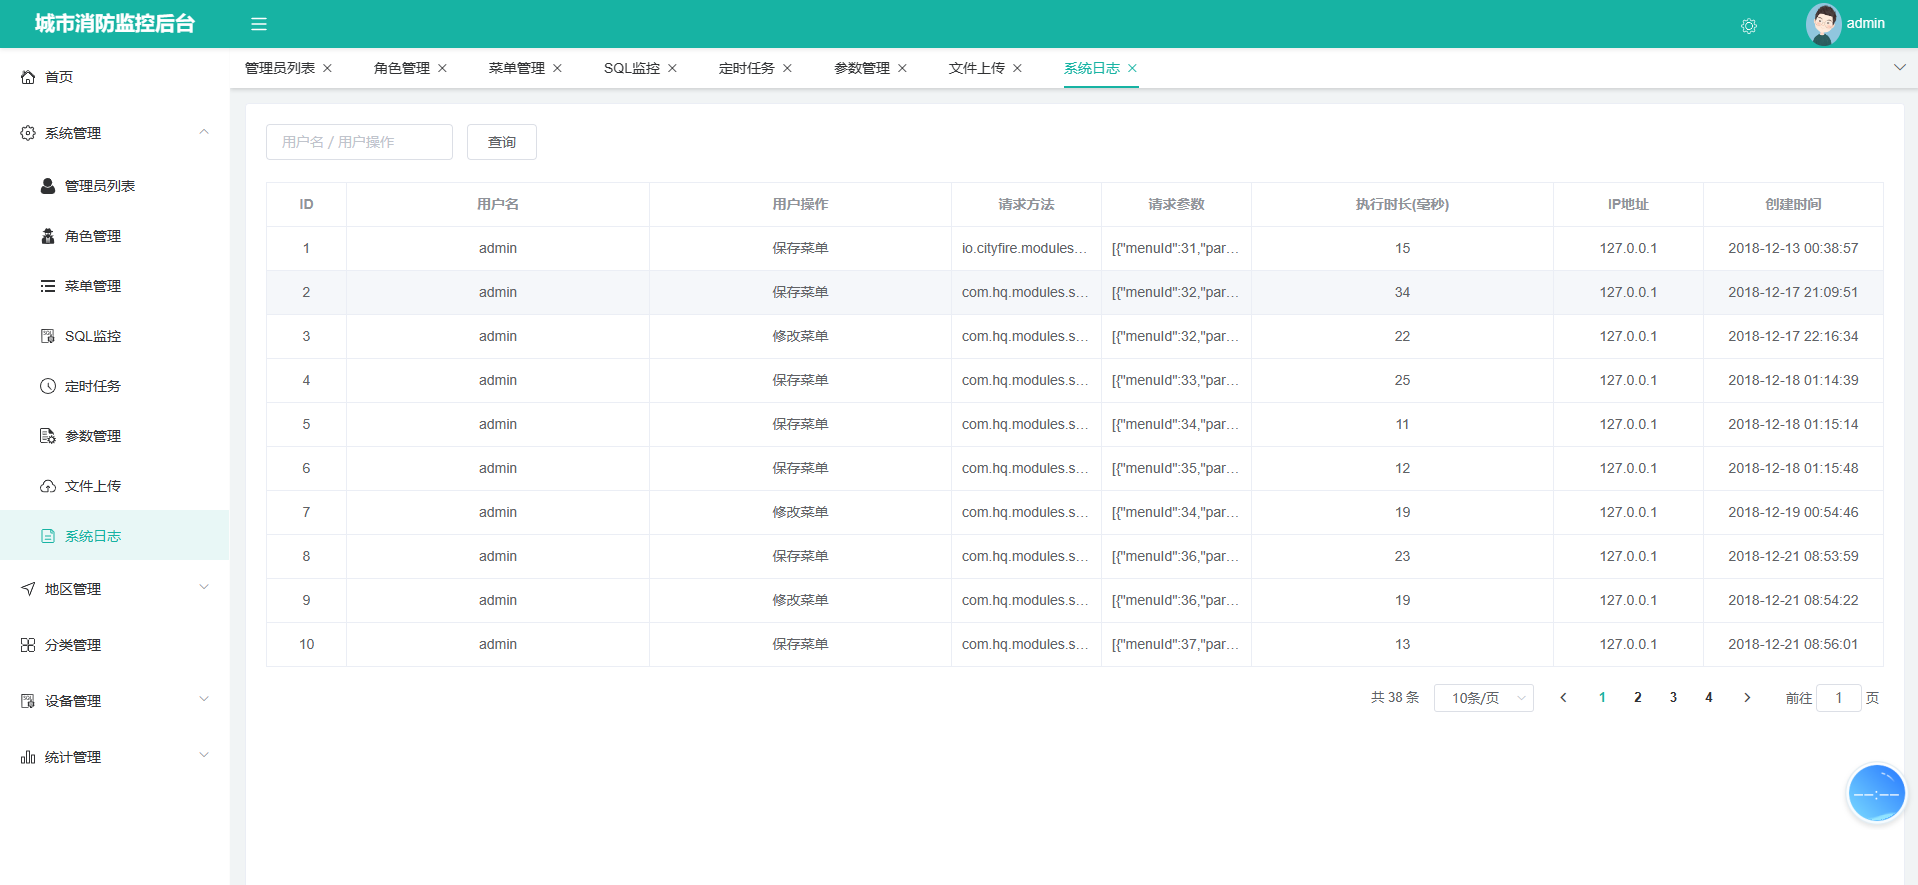
Task: Click the 管理员列表 person icon in sidebar
Action: [47, 186]
